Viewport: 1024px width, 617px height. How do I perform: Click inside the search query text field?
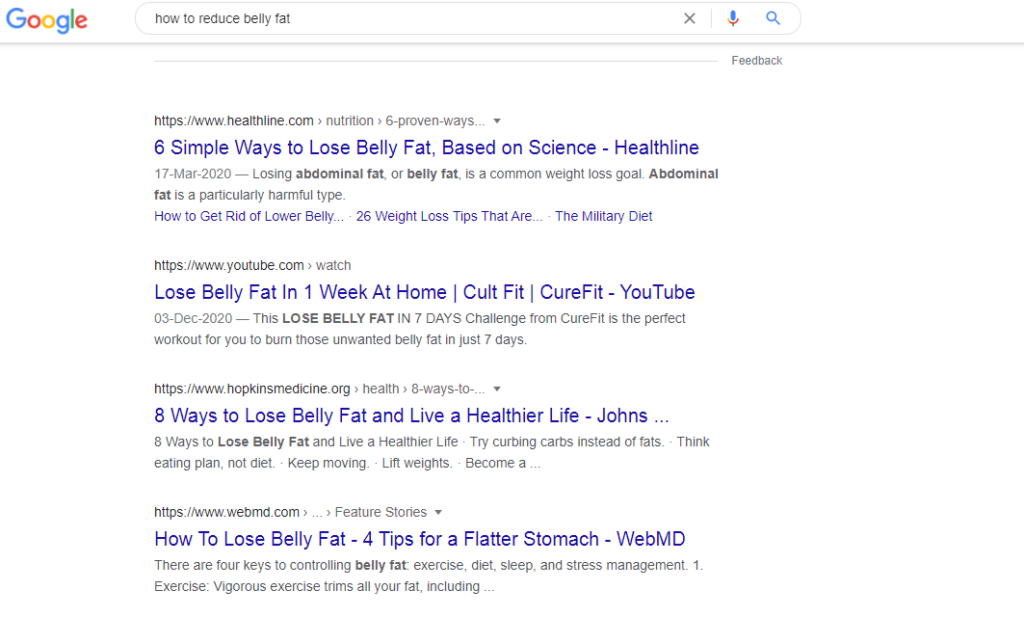(x=400, y=18)
